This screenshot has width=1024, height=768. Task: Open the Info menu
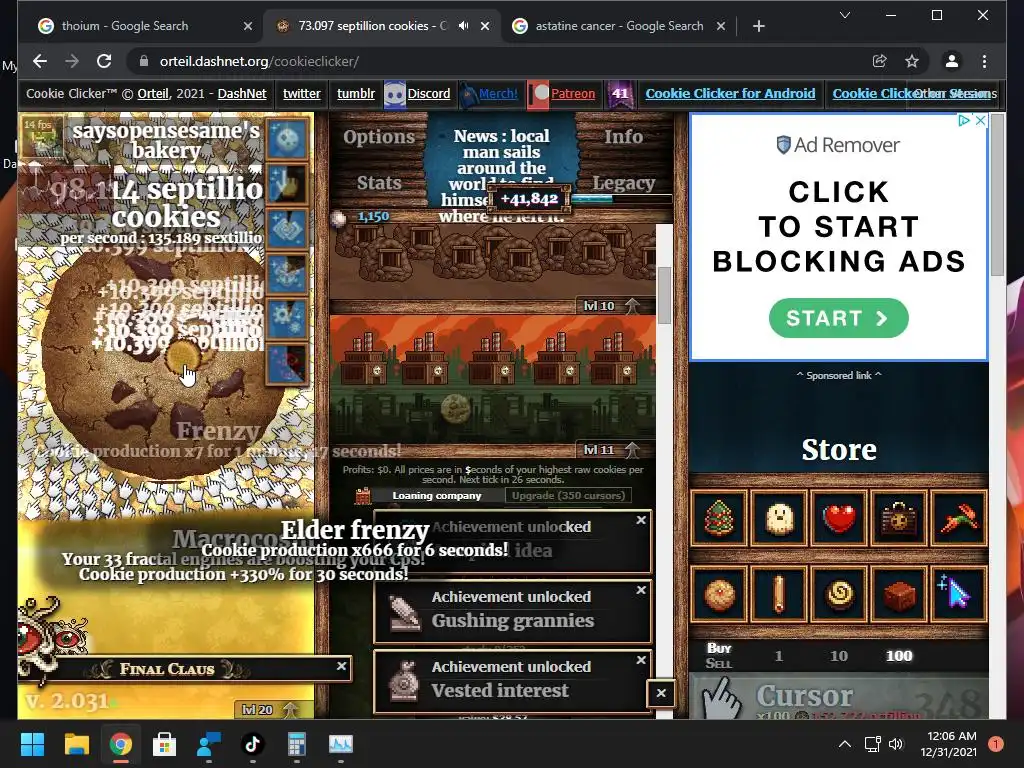point(623,136)
